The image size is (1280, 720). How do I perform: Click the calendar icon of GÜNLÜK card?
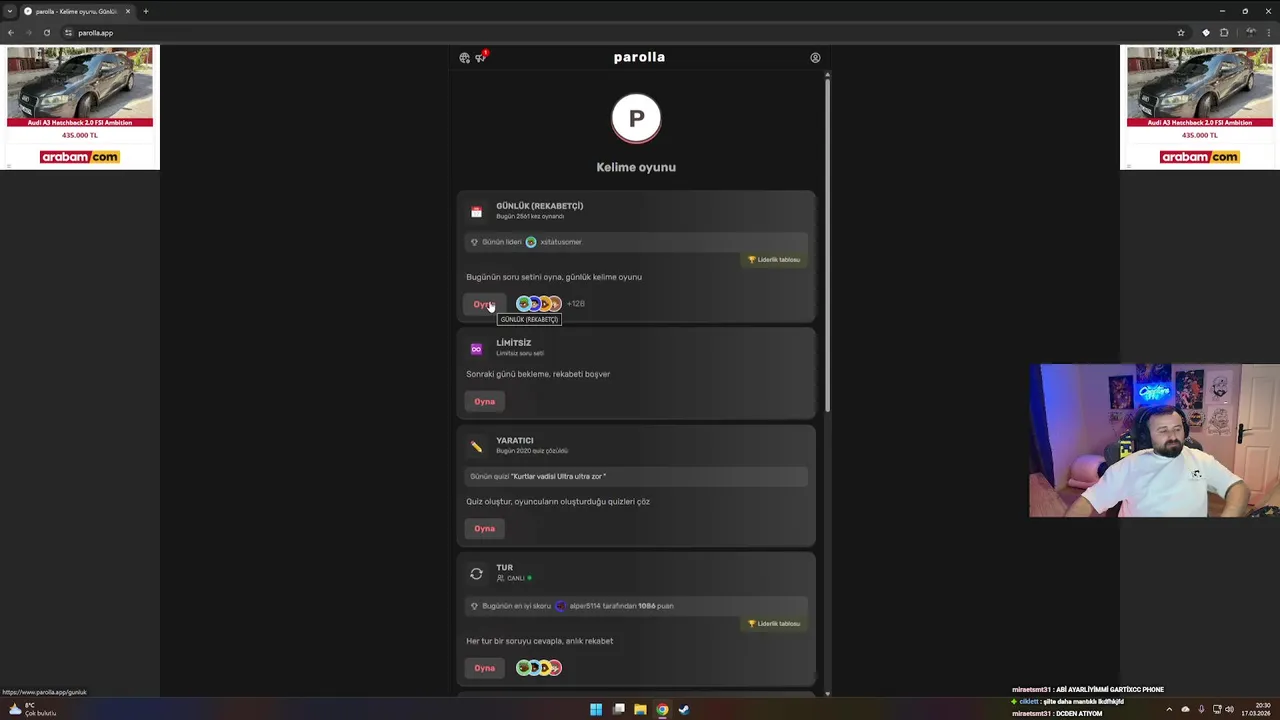[476, 211]
